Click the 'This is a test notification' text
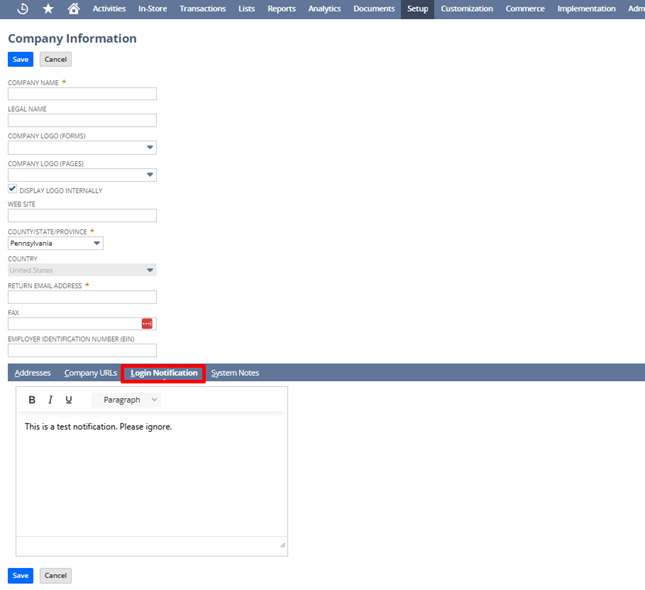This screenshot has height=590, width=645. pyautogui.click(x=98, y=427)
